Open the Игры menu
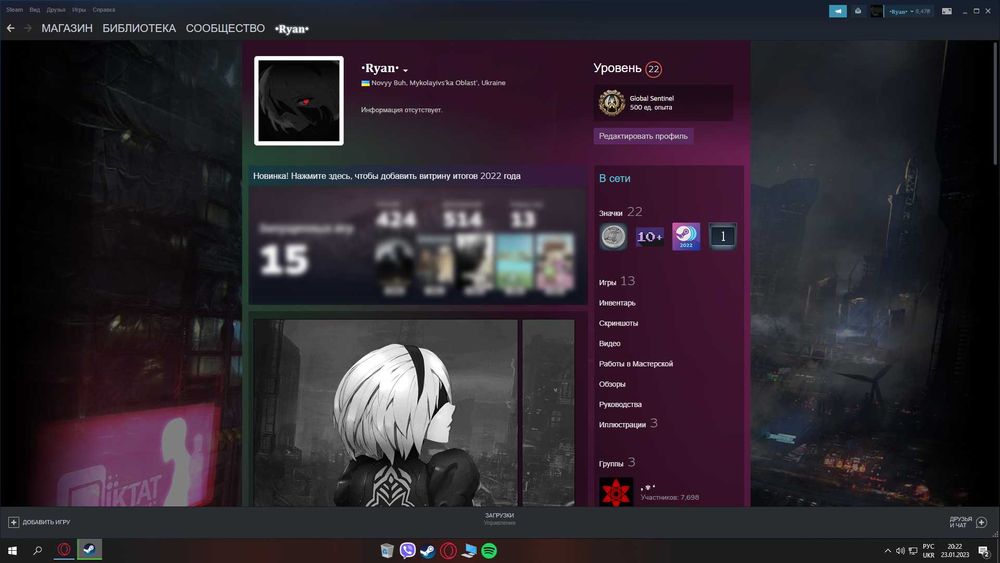 tap(79, 10)
